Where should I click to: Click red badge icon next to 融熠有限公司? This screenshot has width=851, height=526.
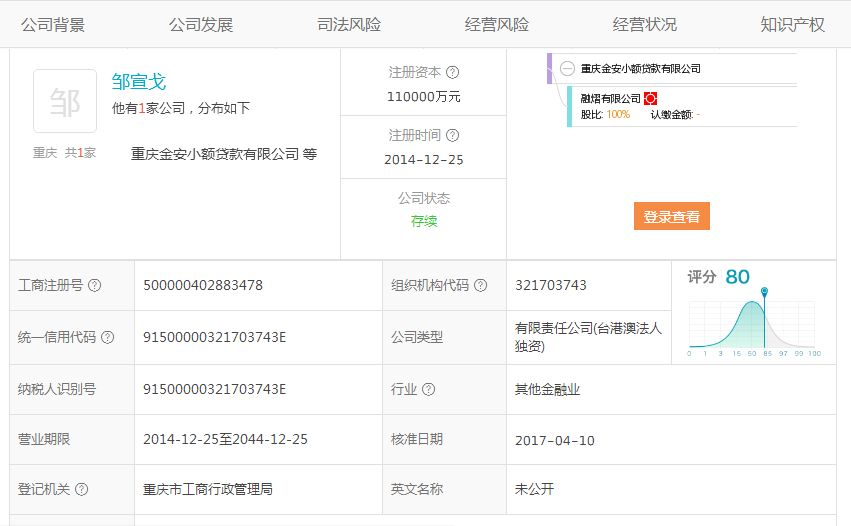click(x=650, y=98)
